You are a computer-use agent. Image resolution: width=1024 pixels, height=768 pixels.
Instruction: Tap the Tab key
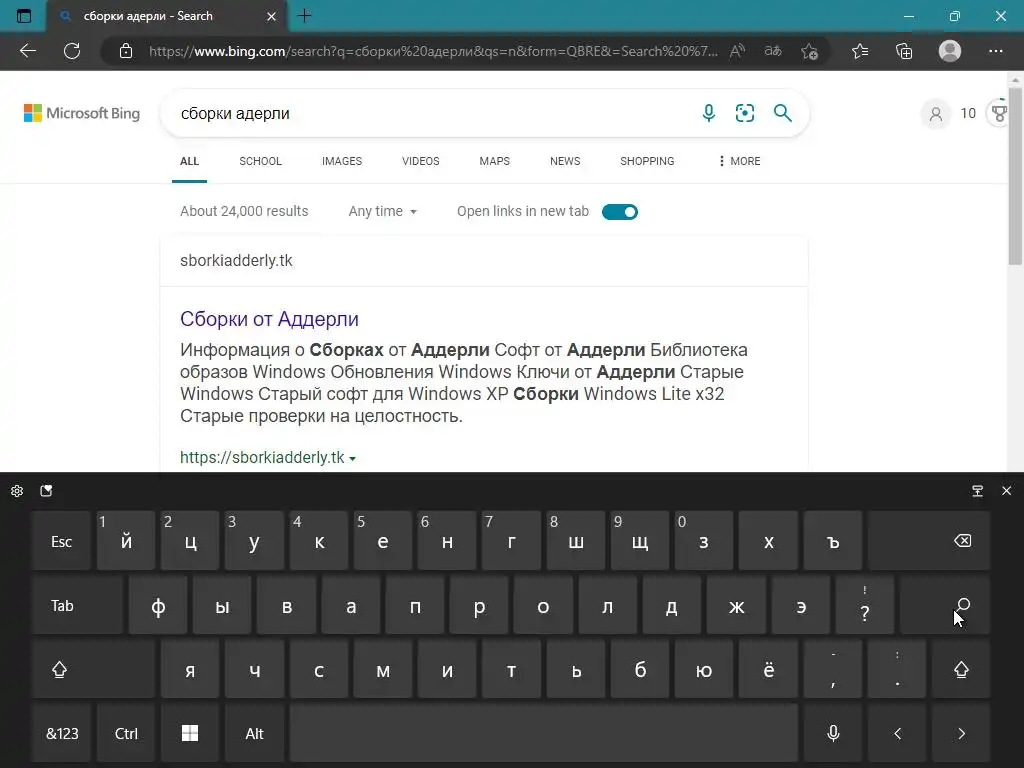(77, 606)
